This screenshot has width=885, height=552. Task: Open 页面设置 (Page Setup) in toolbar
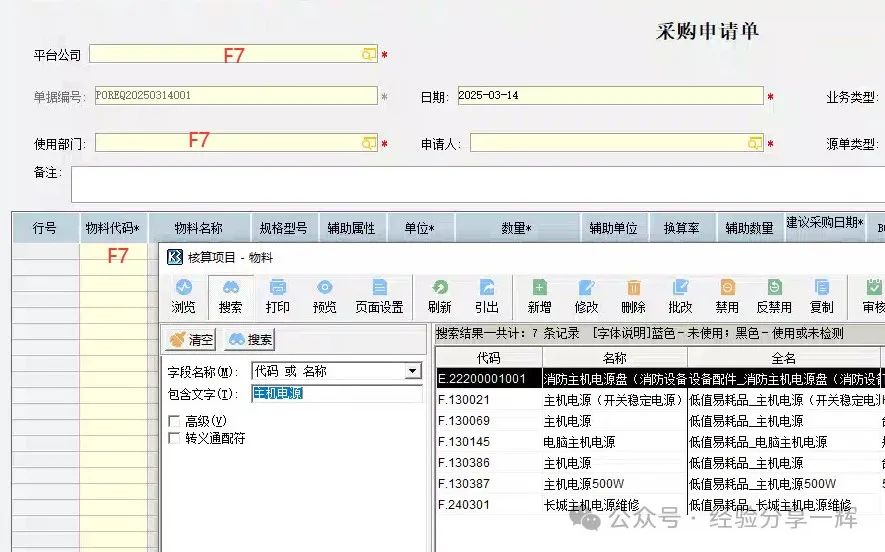379,296
